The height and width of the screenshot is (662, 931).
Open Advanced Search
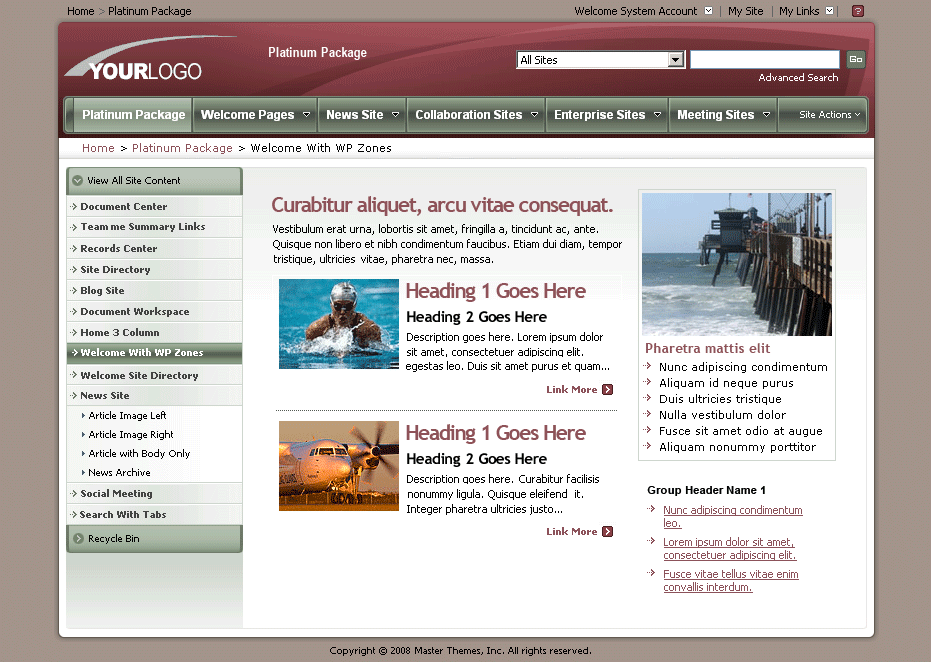[797, 77]
